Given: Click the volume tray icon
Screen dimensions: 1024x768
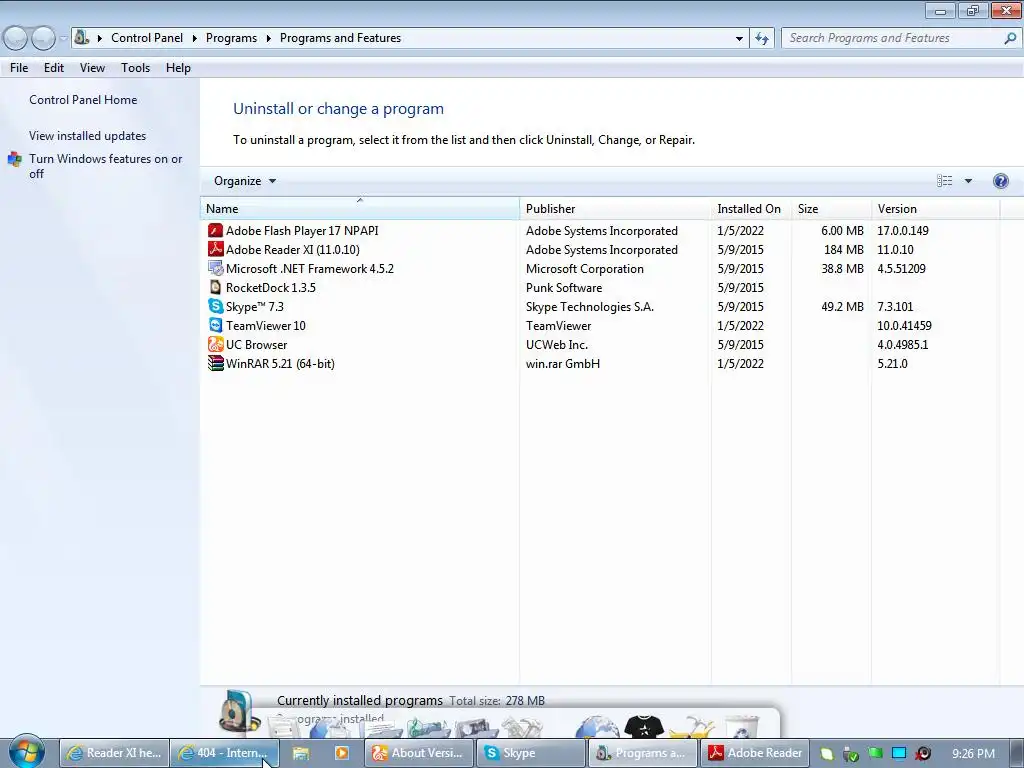Looking at the screenshot, I should 923,753.
